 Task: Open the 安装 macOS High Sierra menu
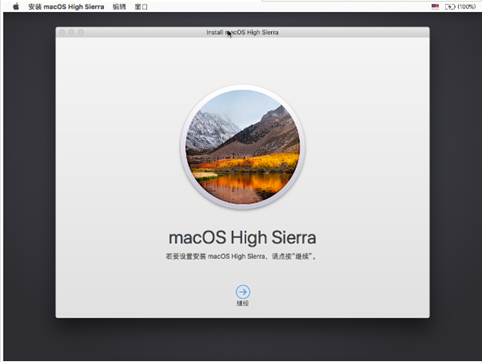point(66,7)
